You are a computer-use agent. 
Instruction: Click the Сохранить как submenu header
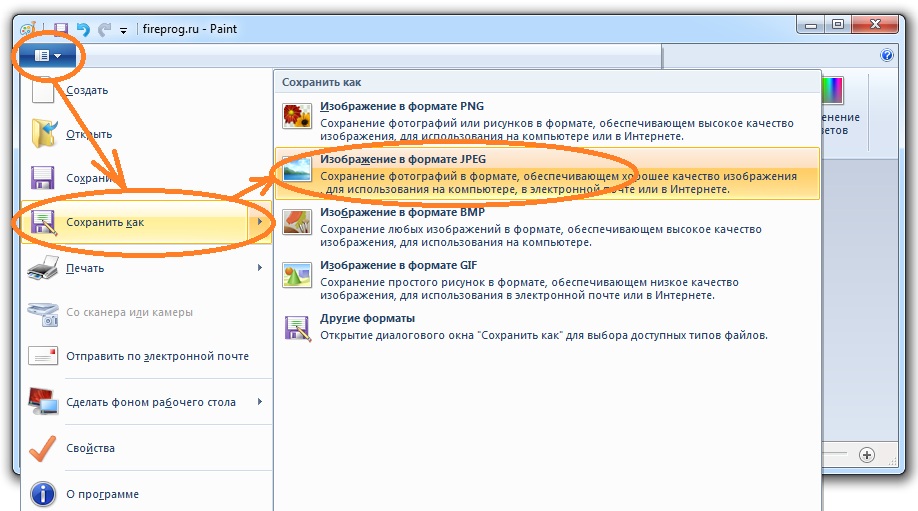[x=321, y=83]
